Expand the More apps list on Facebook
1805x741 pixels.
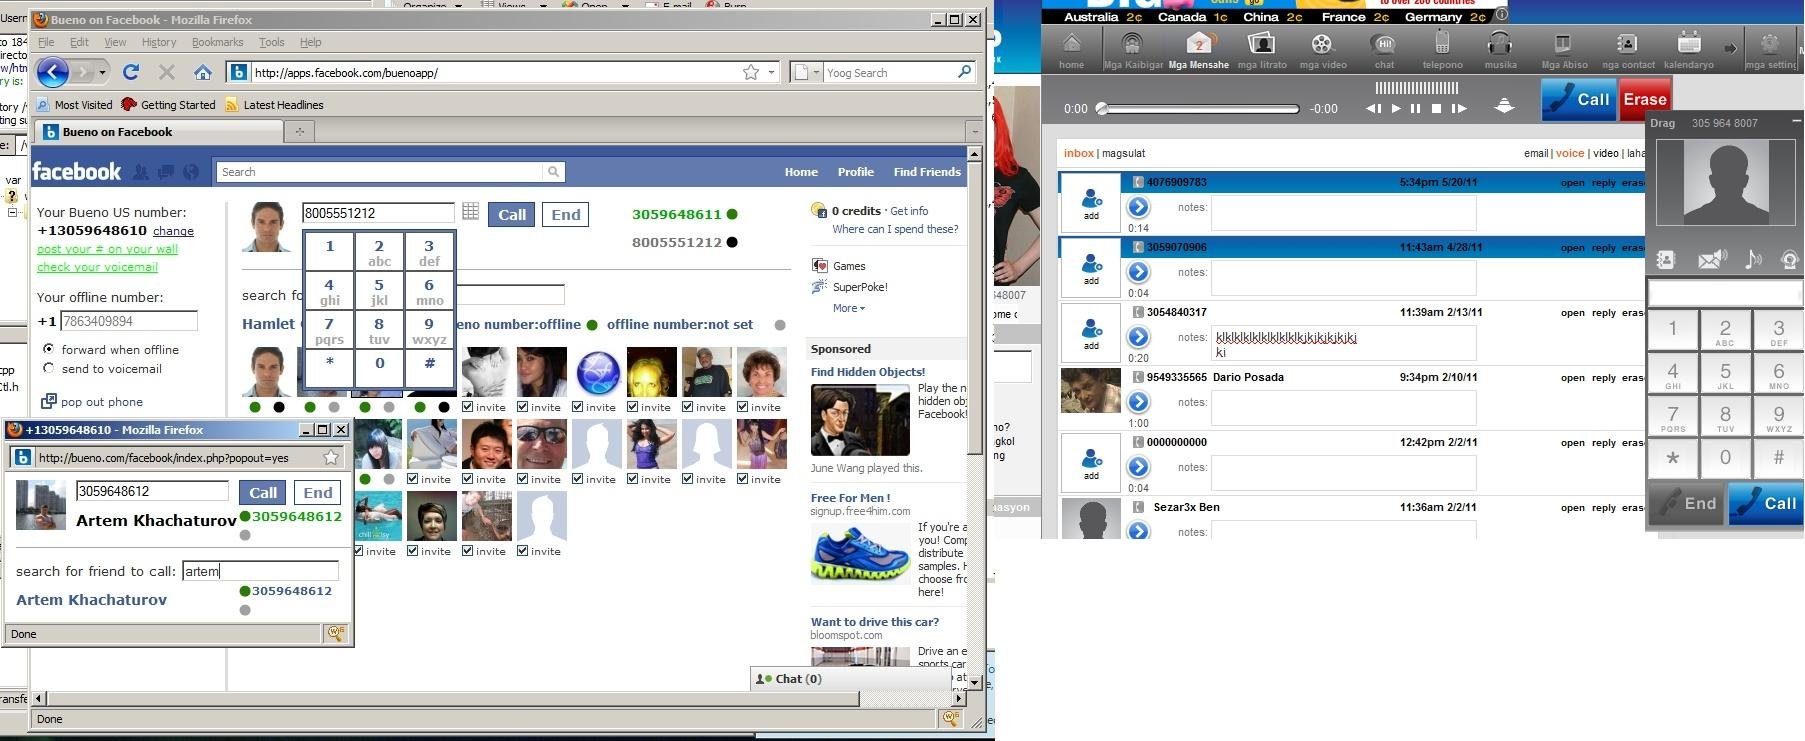tap(848, 308)
